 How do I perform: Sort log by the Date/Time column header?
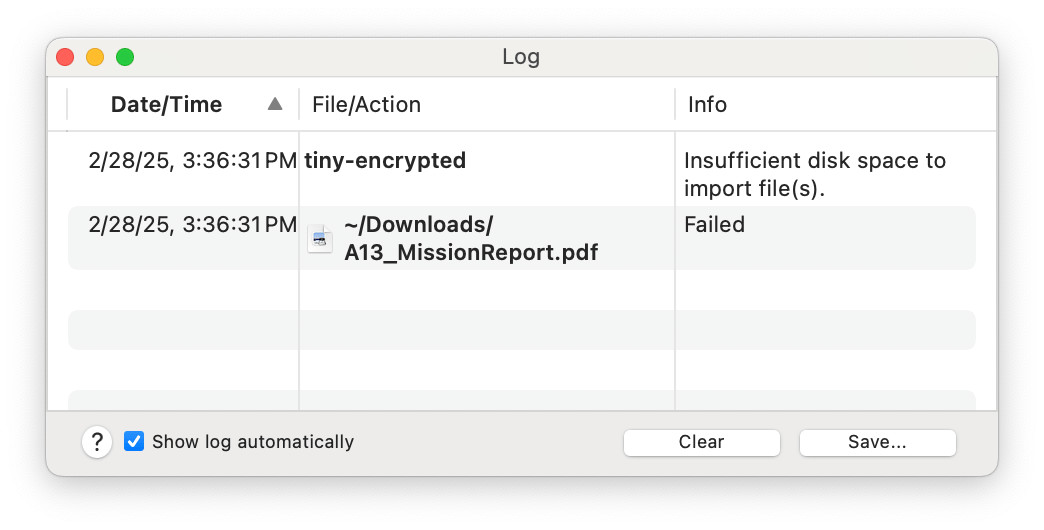[166, 105]
